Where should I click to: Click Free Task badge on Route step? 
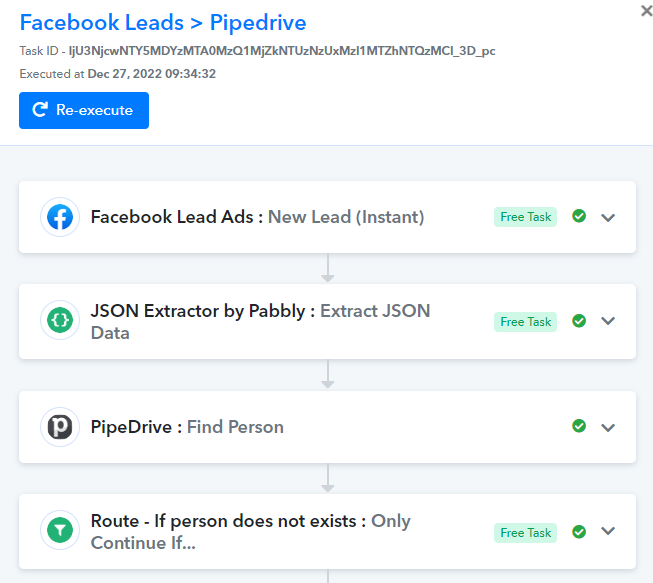click(x=526, y=533)
